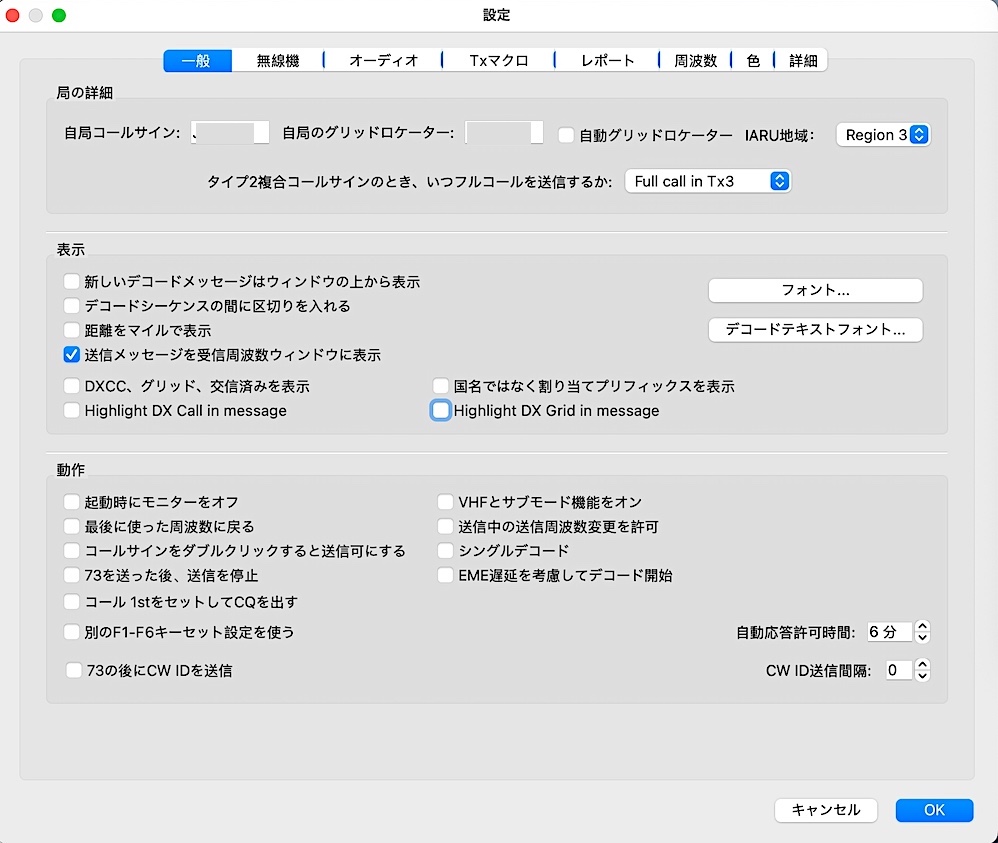The width and height of the screenshot is (998, 843).
Task: Enable 自動グリッドロケーター checkbox
Action: coord(566,134)
